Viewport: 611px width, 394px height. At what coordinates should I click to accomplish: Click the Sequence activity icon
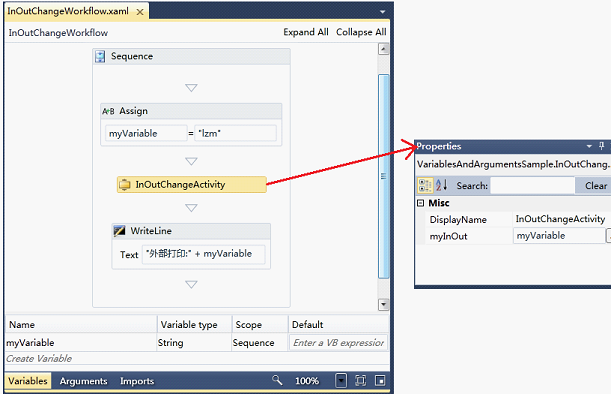[100, 57]
